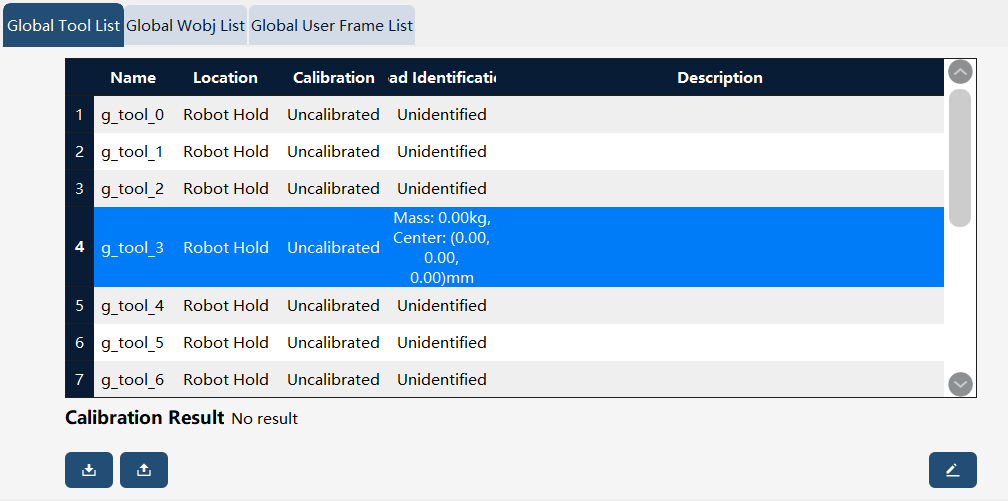This screenshot has width=1008, height=501.
Task: Click row number 4 header
Action: (80, 248)
